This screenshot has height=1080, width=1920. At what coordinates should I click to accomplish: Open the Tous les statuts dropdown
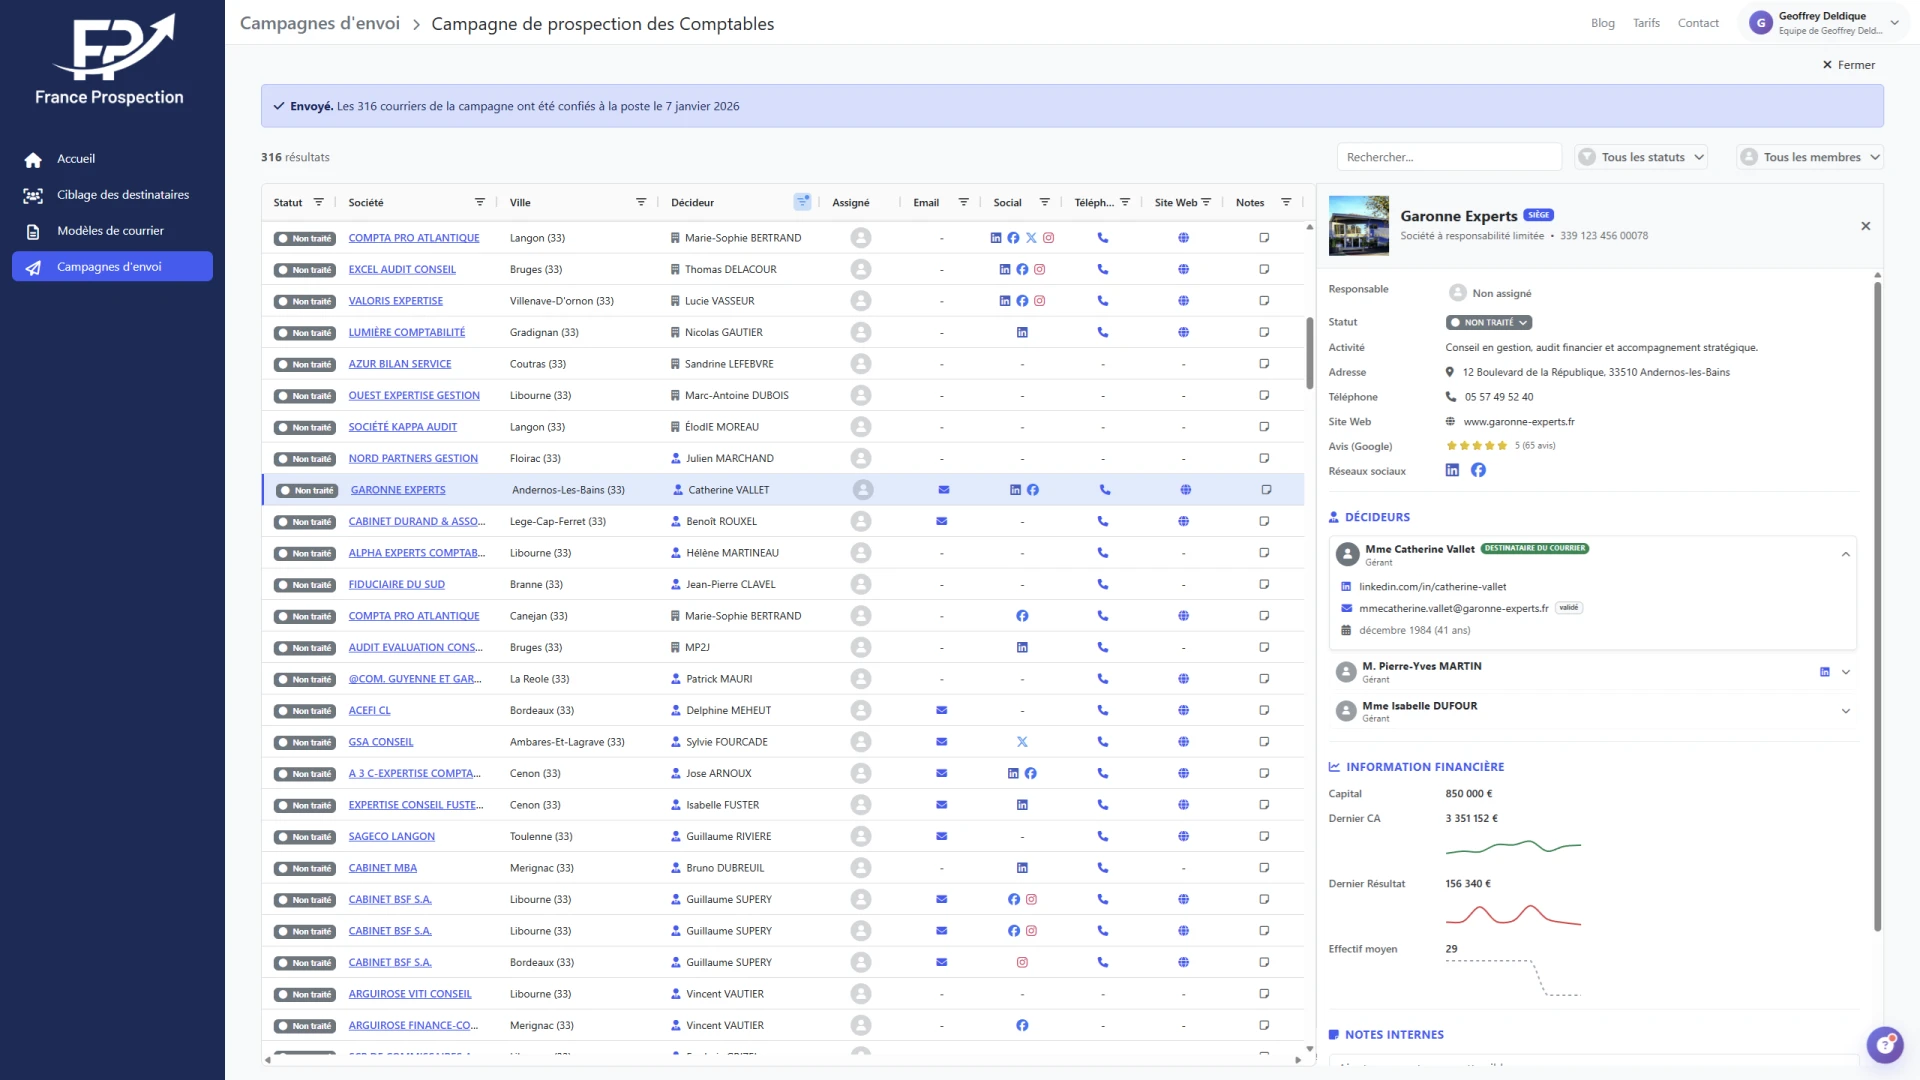coord(1641,157)
